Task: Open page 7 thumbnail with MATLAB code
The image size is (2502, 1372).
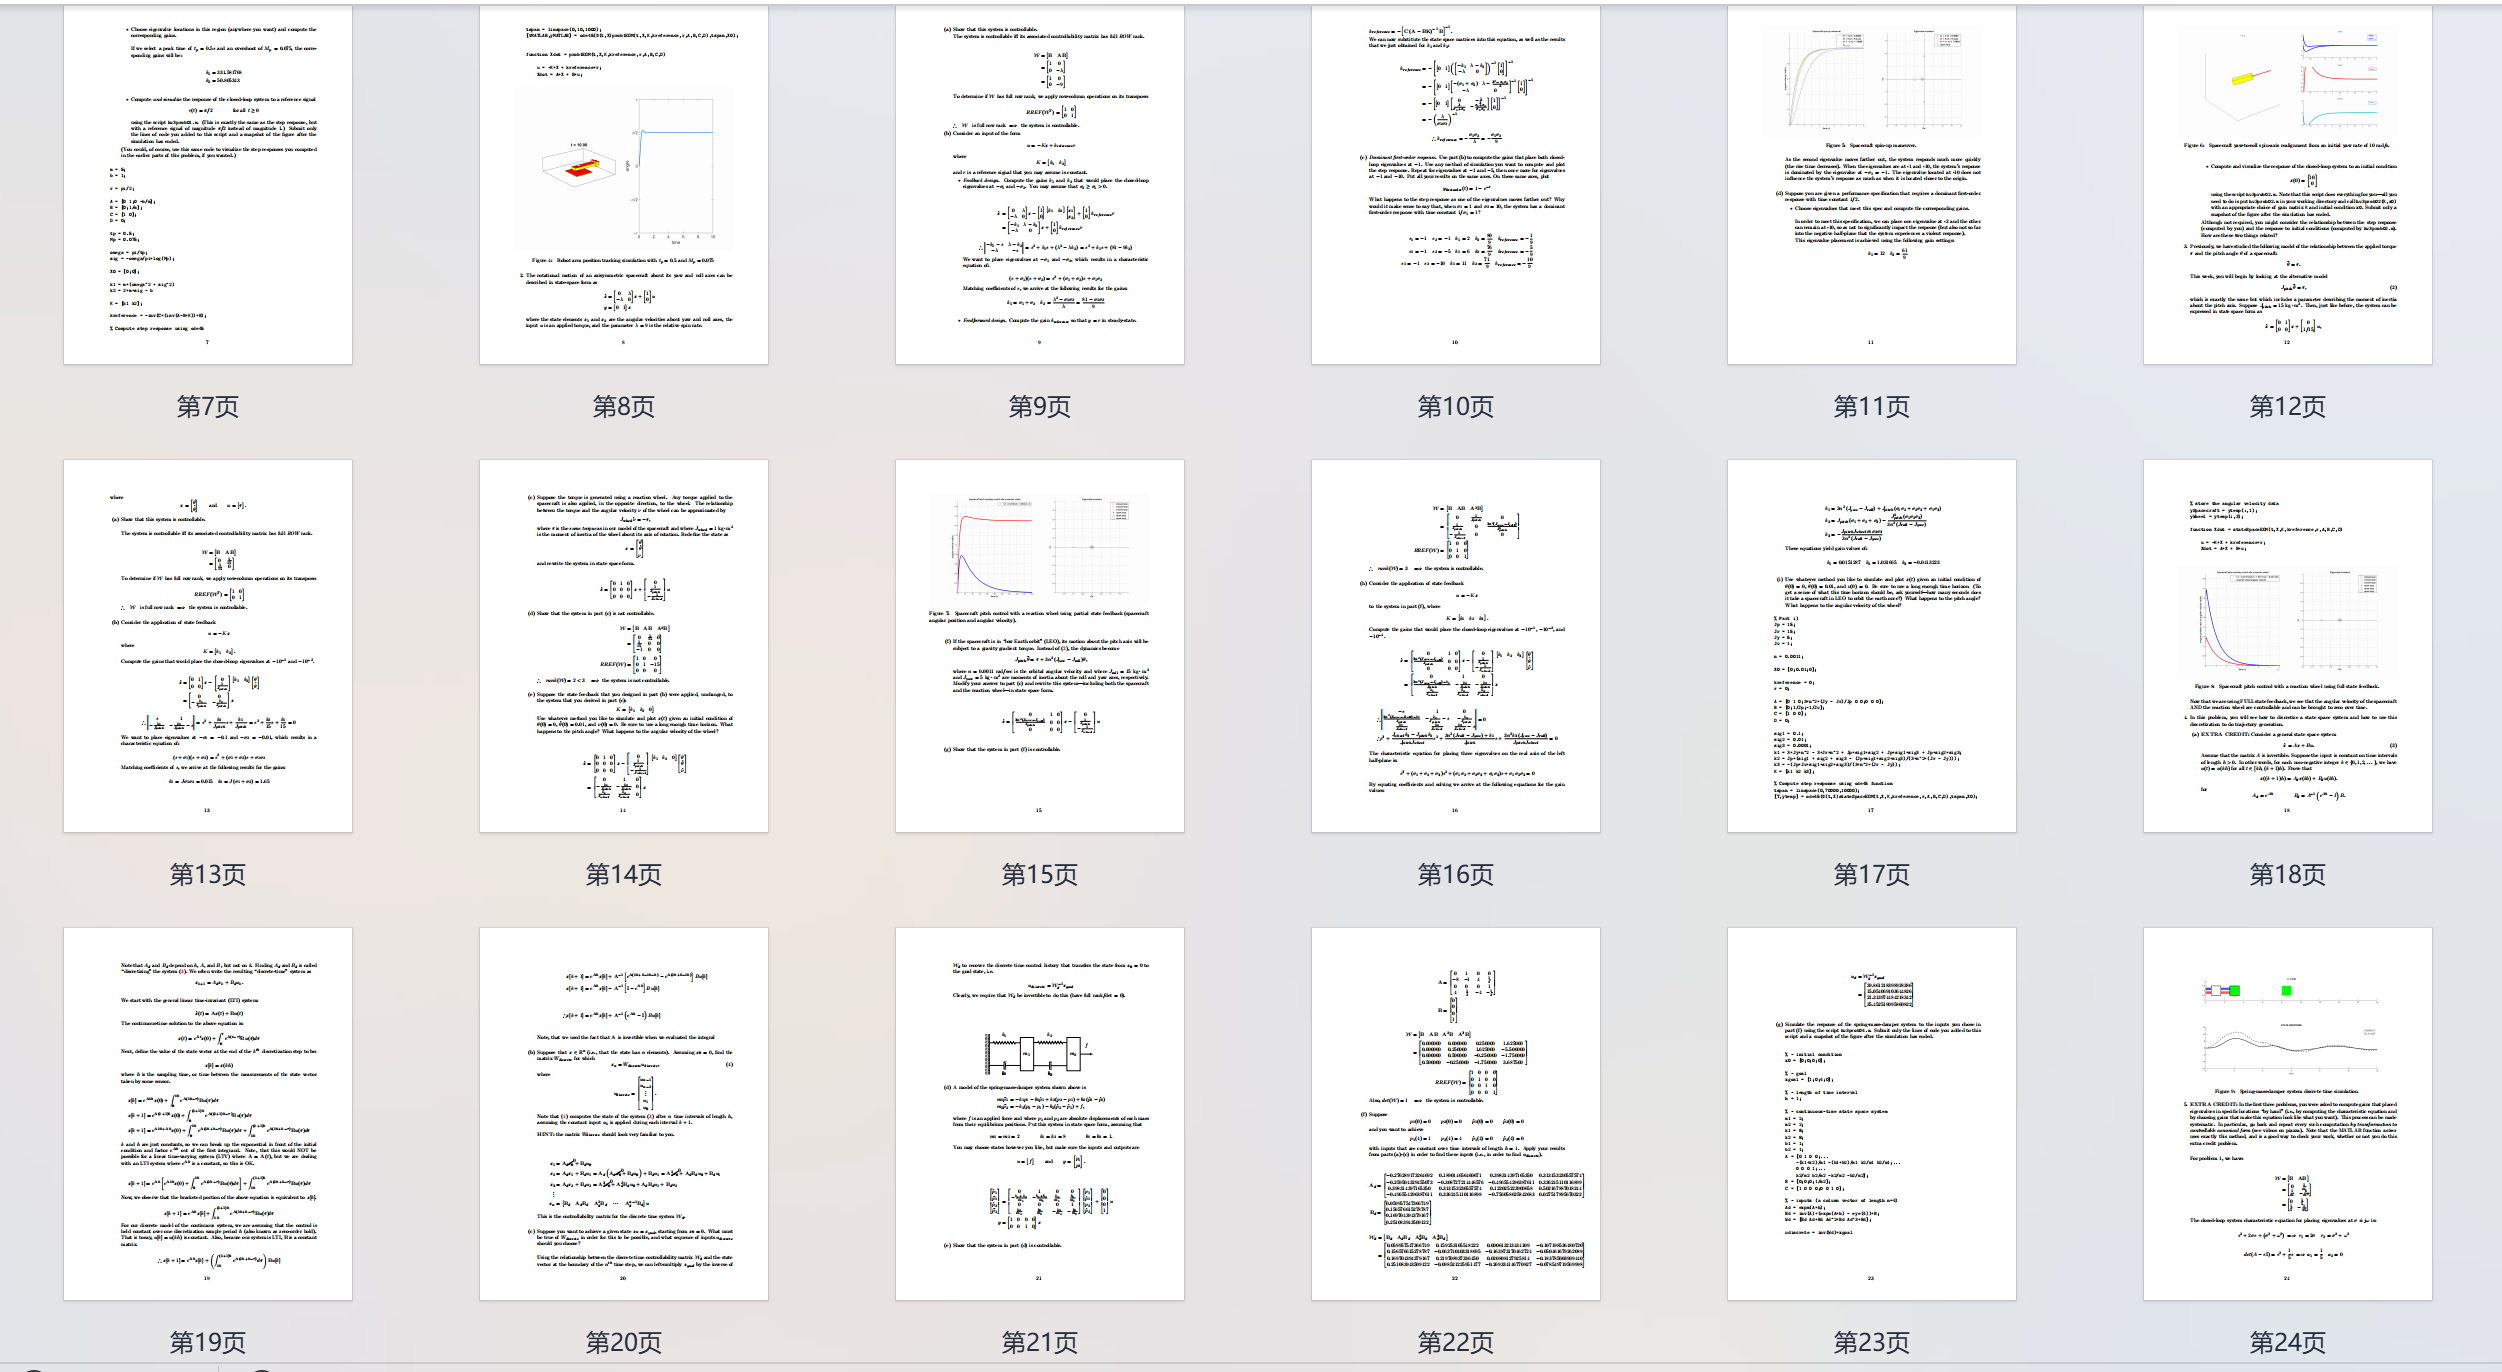Action: [208, 185]
